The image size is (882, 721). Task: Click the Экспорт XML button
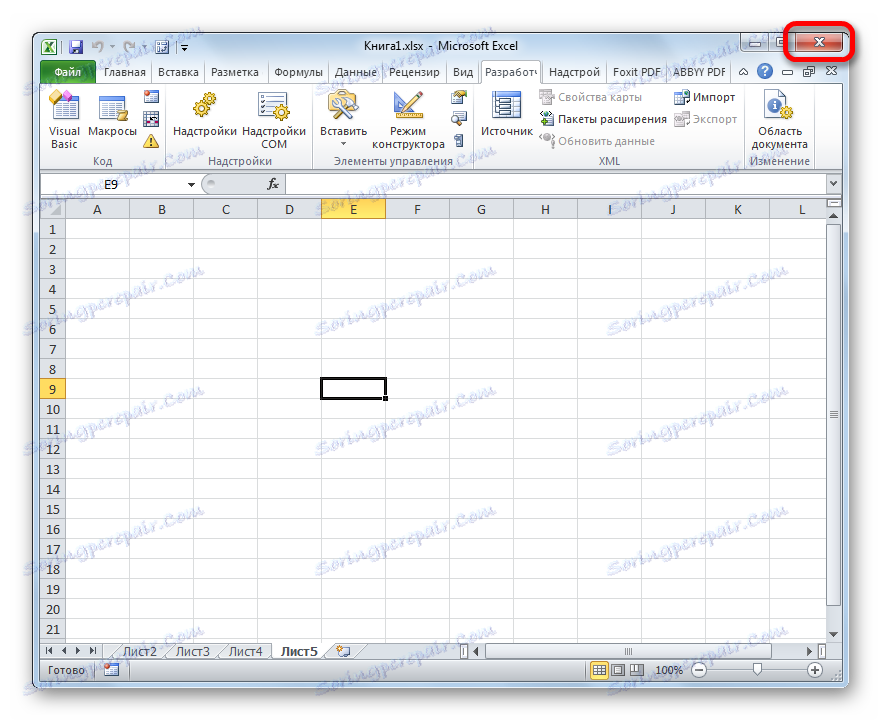[705, 119]
